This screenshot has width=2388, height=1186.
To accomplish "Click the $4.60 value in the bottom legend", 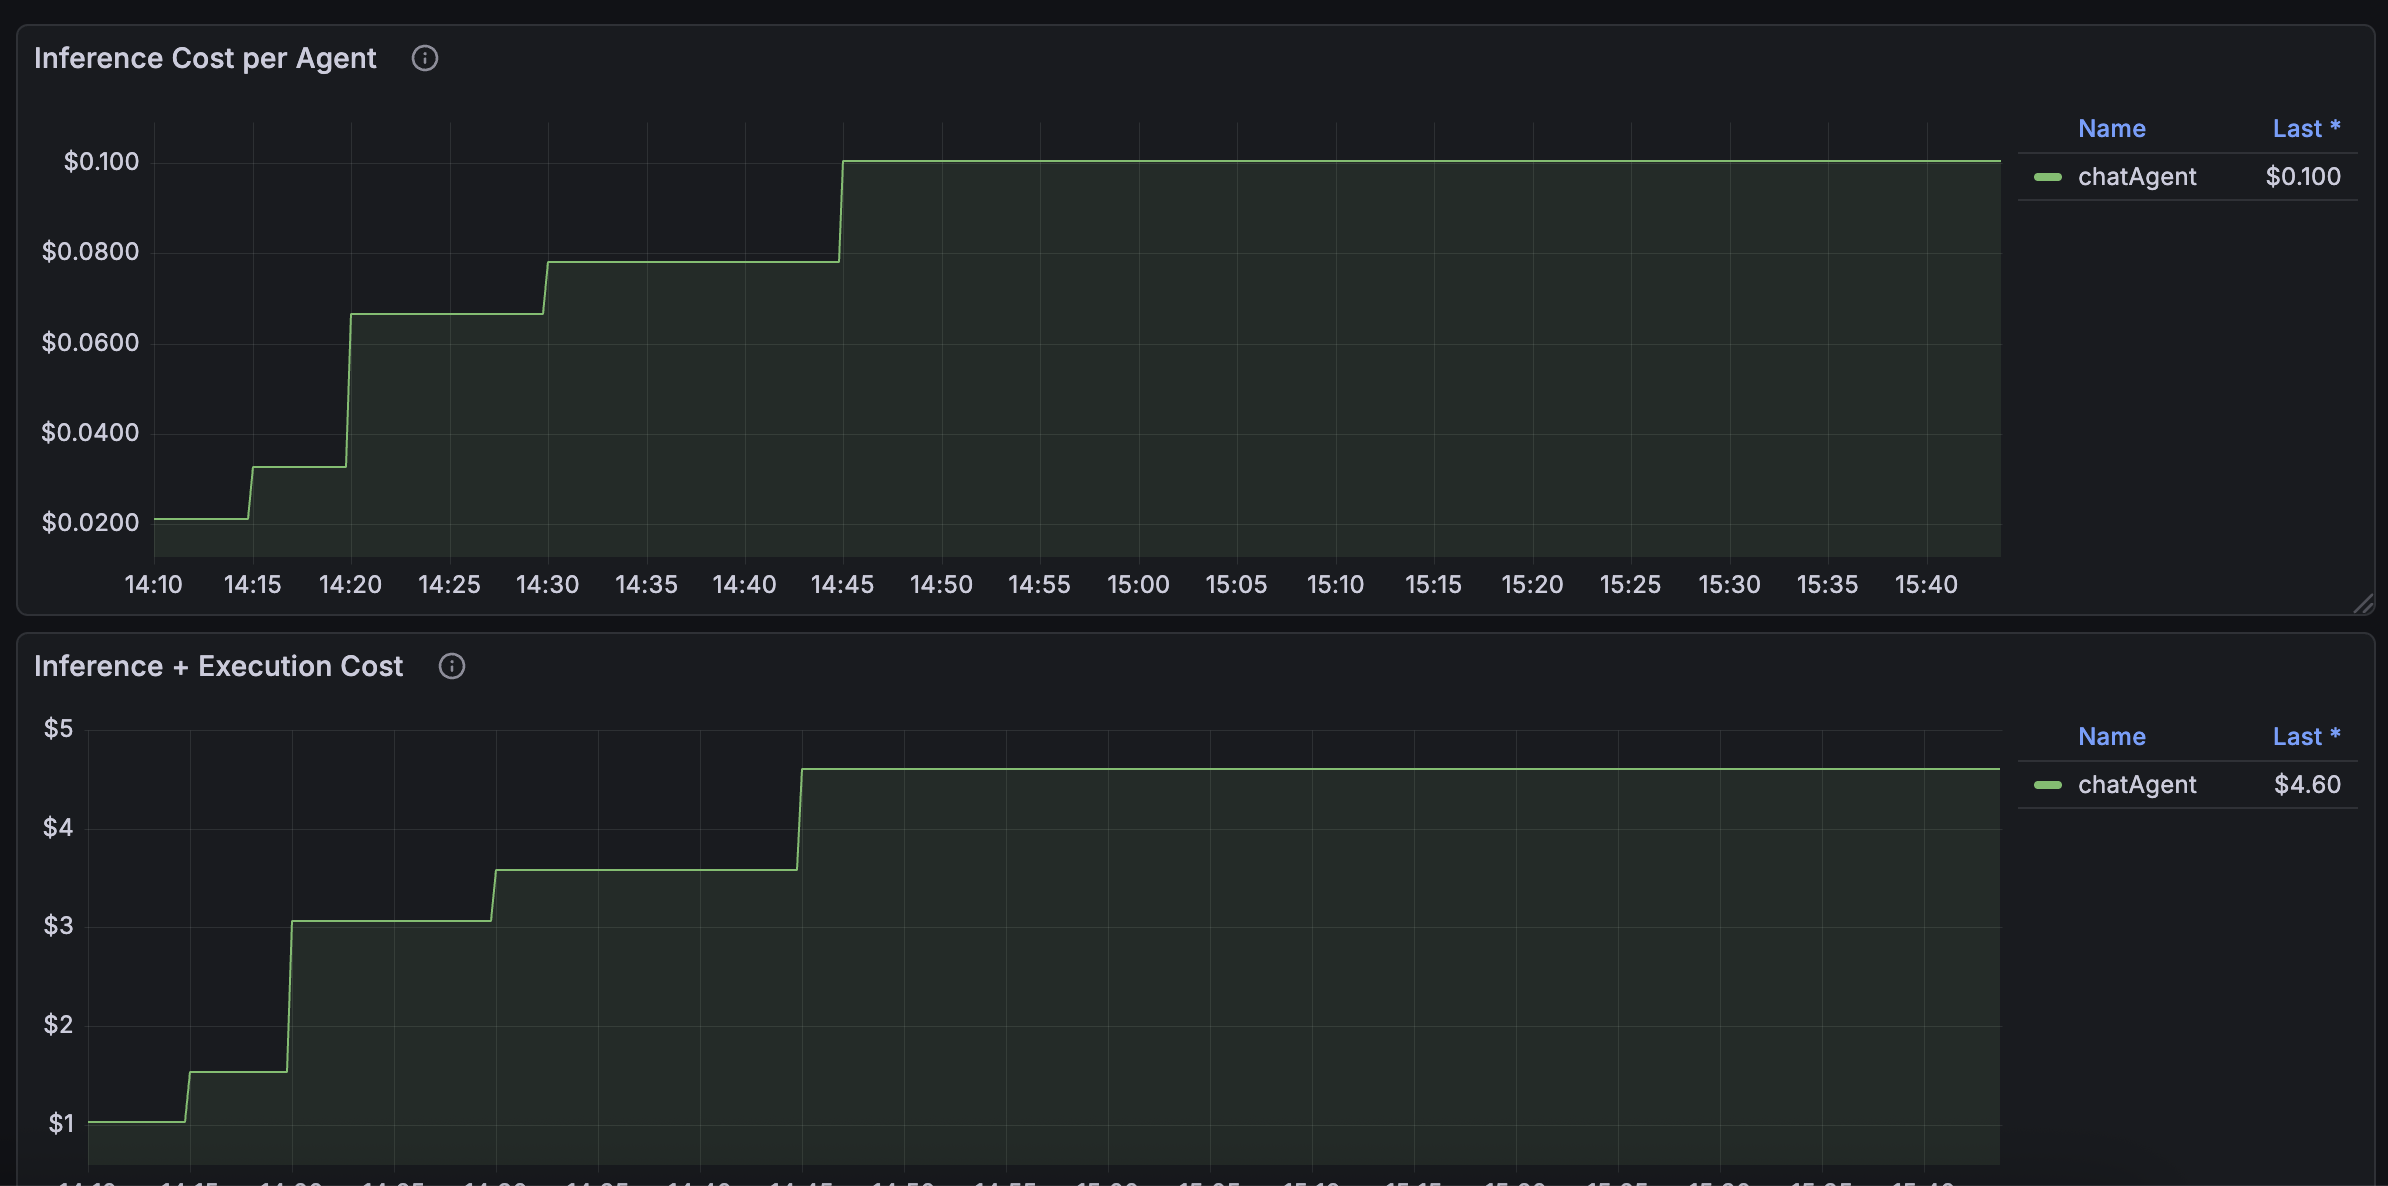I will click(x=2307, y=784).
